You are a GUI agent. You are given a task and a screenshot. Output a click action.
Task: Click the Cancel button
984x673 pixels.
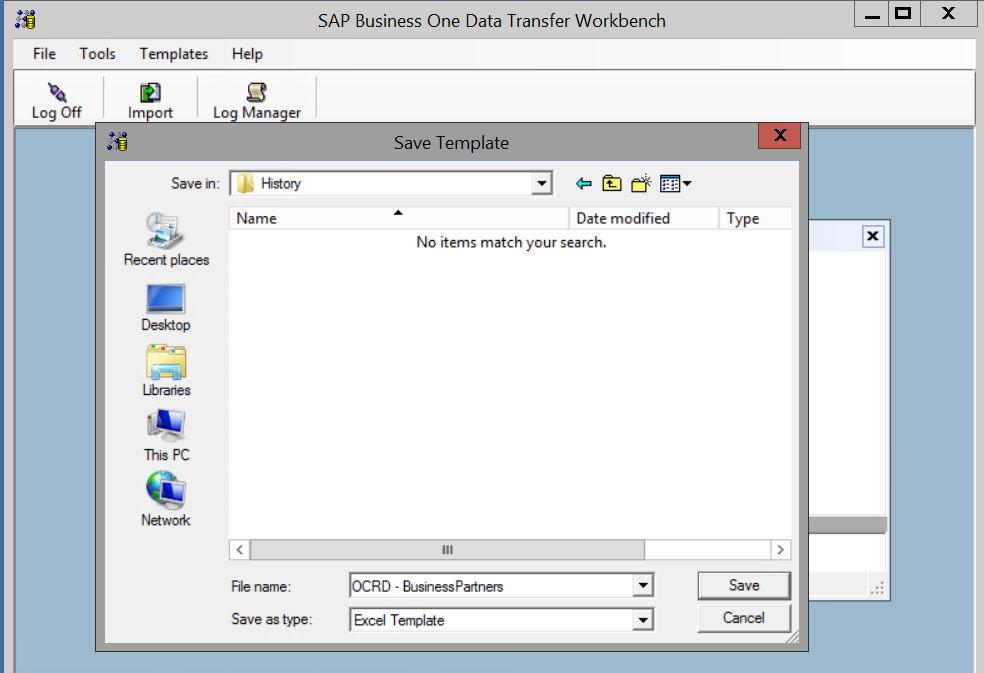coord(744,618)
